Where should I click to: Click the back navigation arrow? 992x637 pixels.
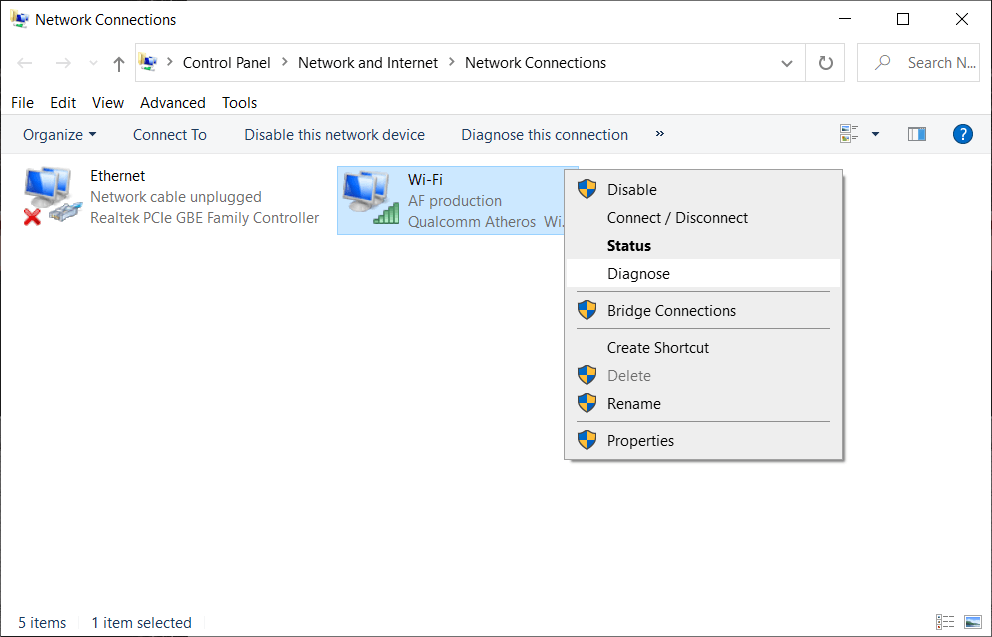(x=24, y=62)
